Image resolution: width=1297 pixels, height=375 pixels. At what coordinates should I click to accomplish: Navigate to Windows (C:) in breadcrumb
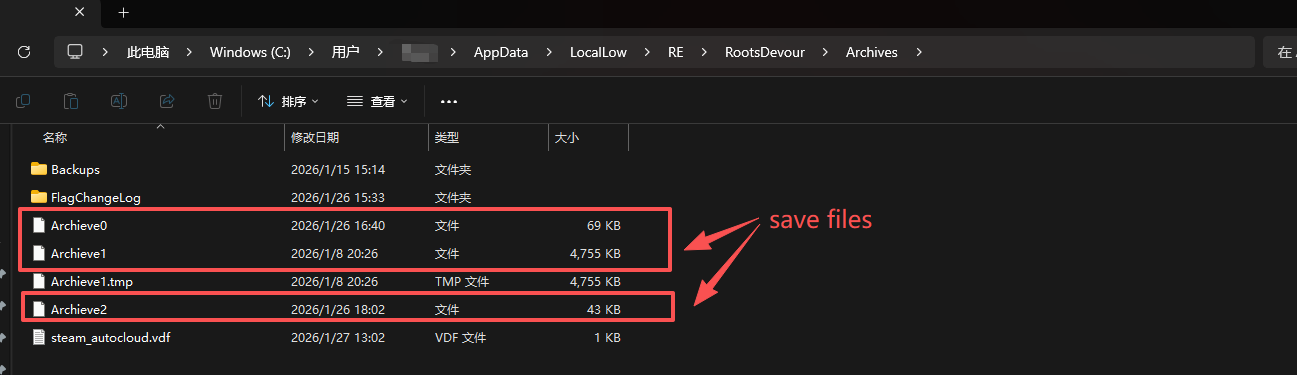click(x=250, y=52)
